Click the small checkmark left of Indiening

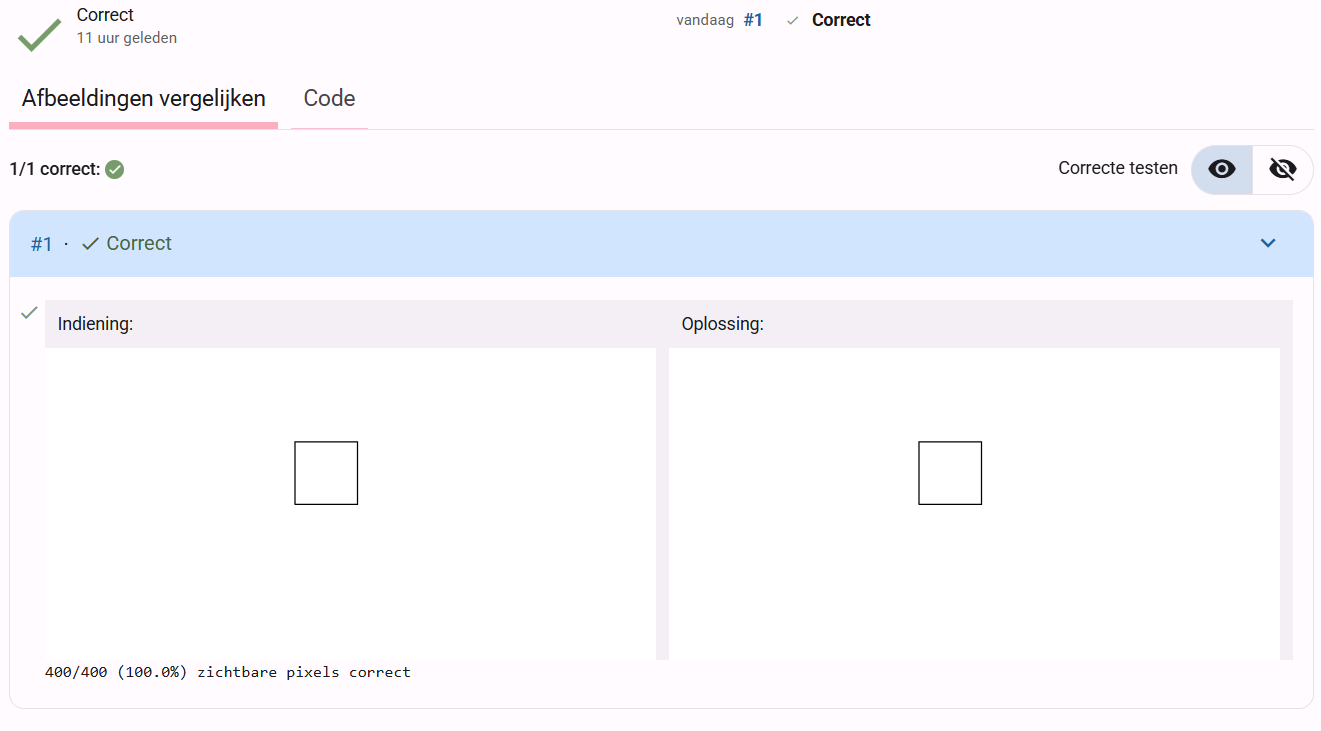tap(29, 313)
